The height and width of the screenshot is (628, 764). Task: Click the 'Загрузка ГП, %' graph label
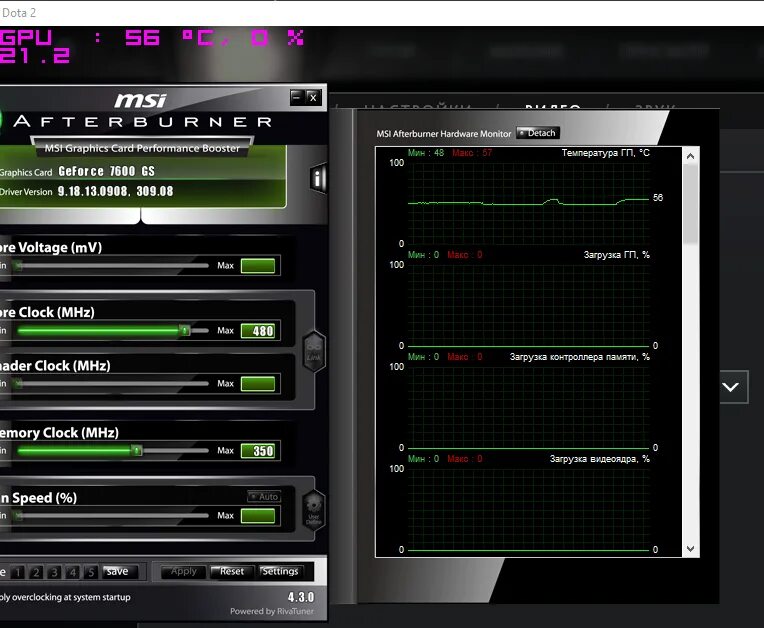pos(617,254)
